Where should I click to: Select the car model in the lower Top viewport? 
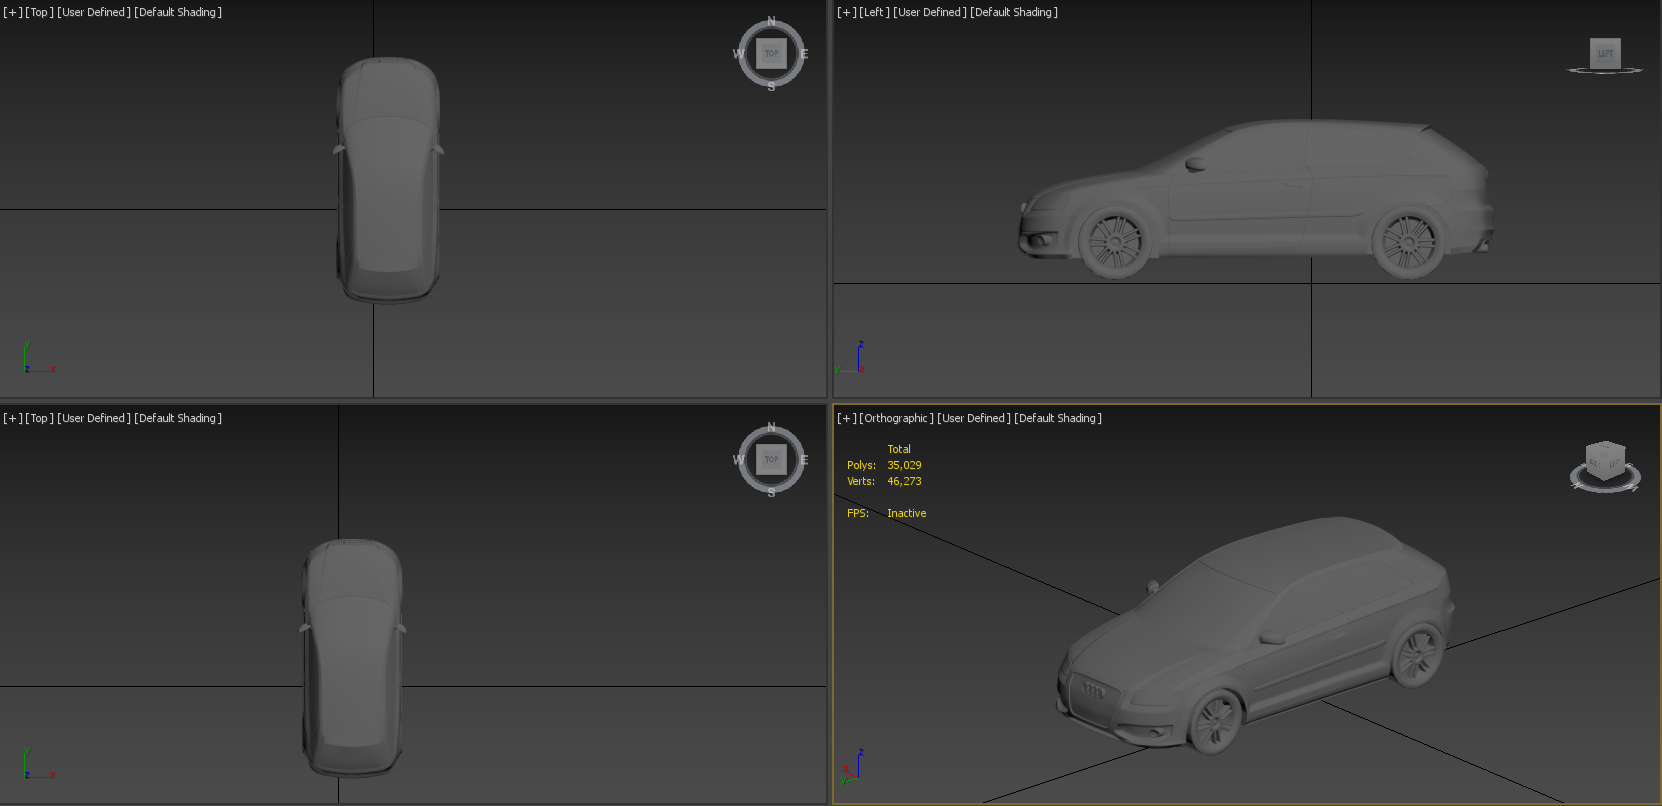[353, 658]
